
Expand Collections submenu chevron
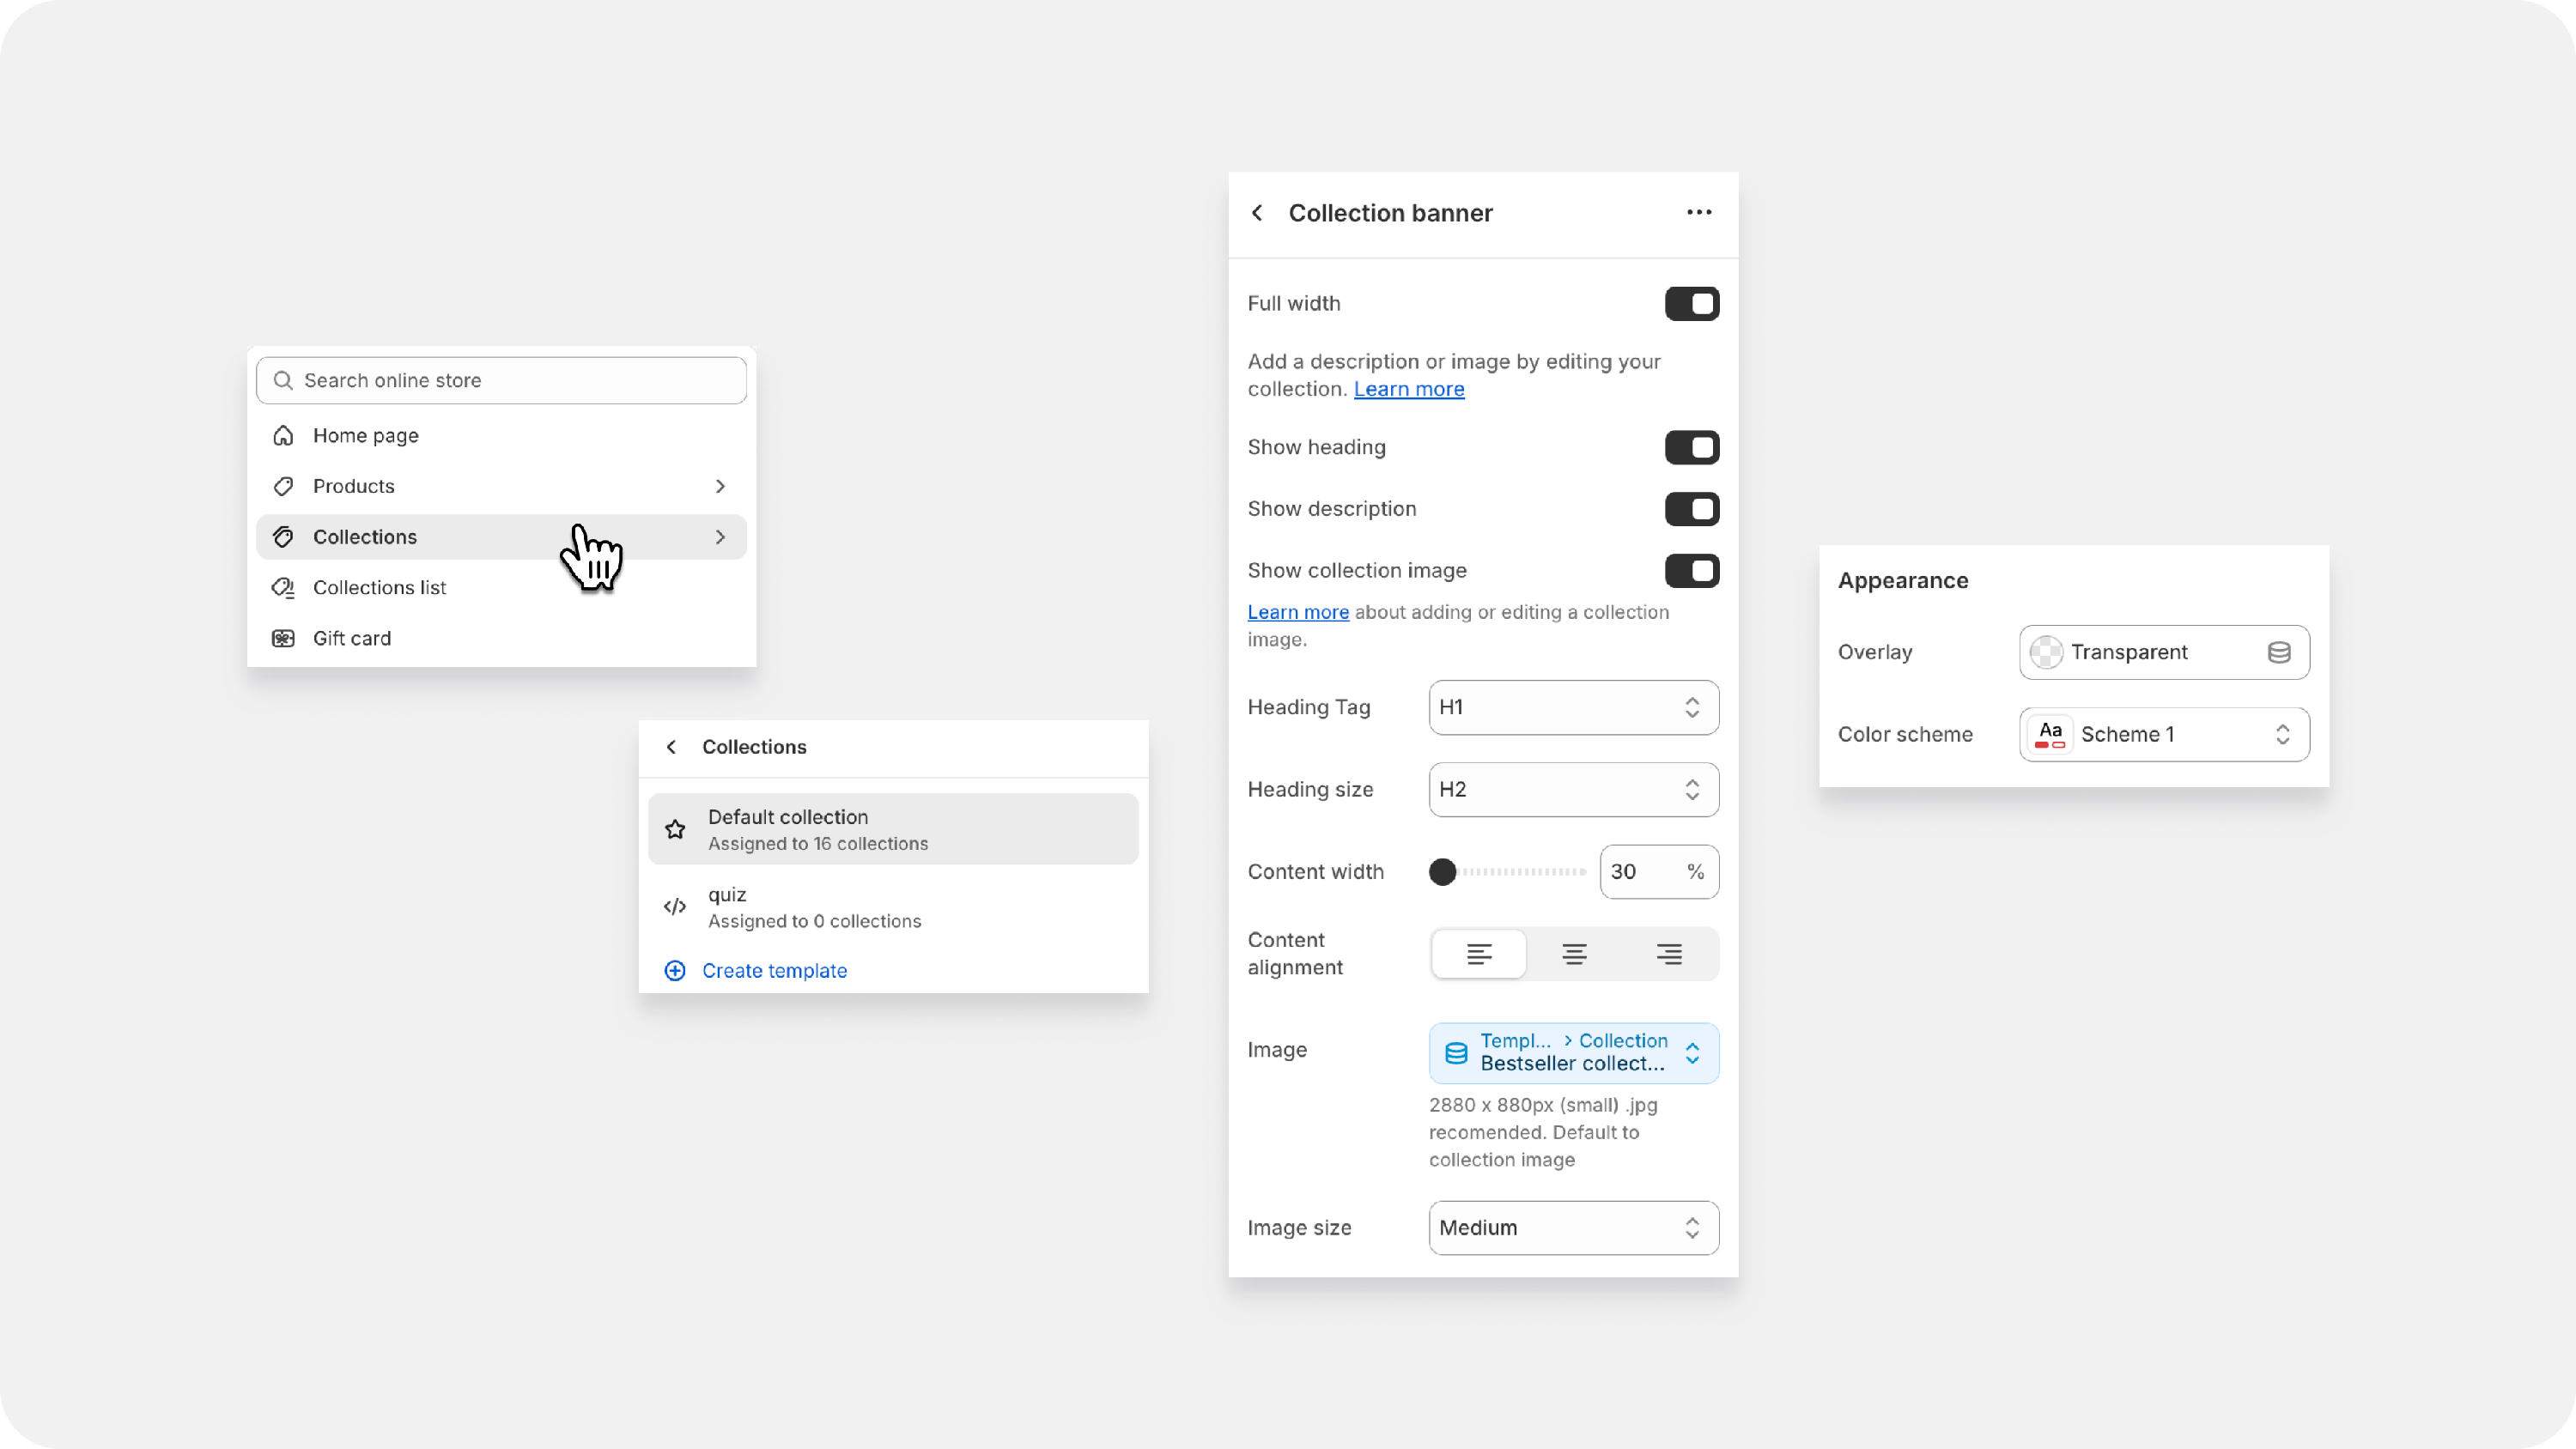point(720,537)
